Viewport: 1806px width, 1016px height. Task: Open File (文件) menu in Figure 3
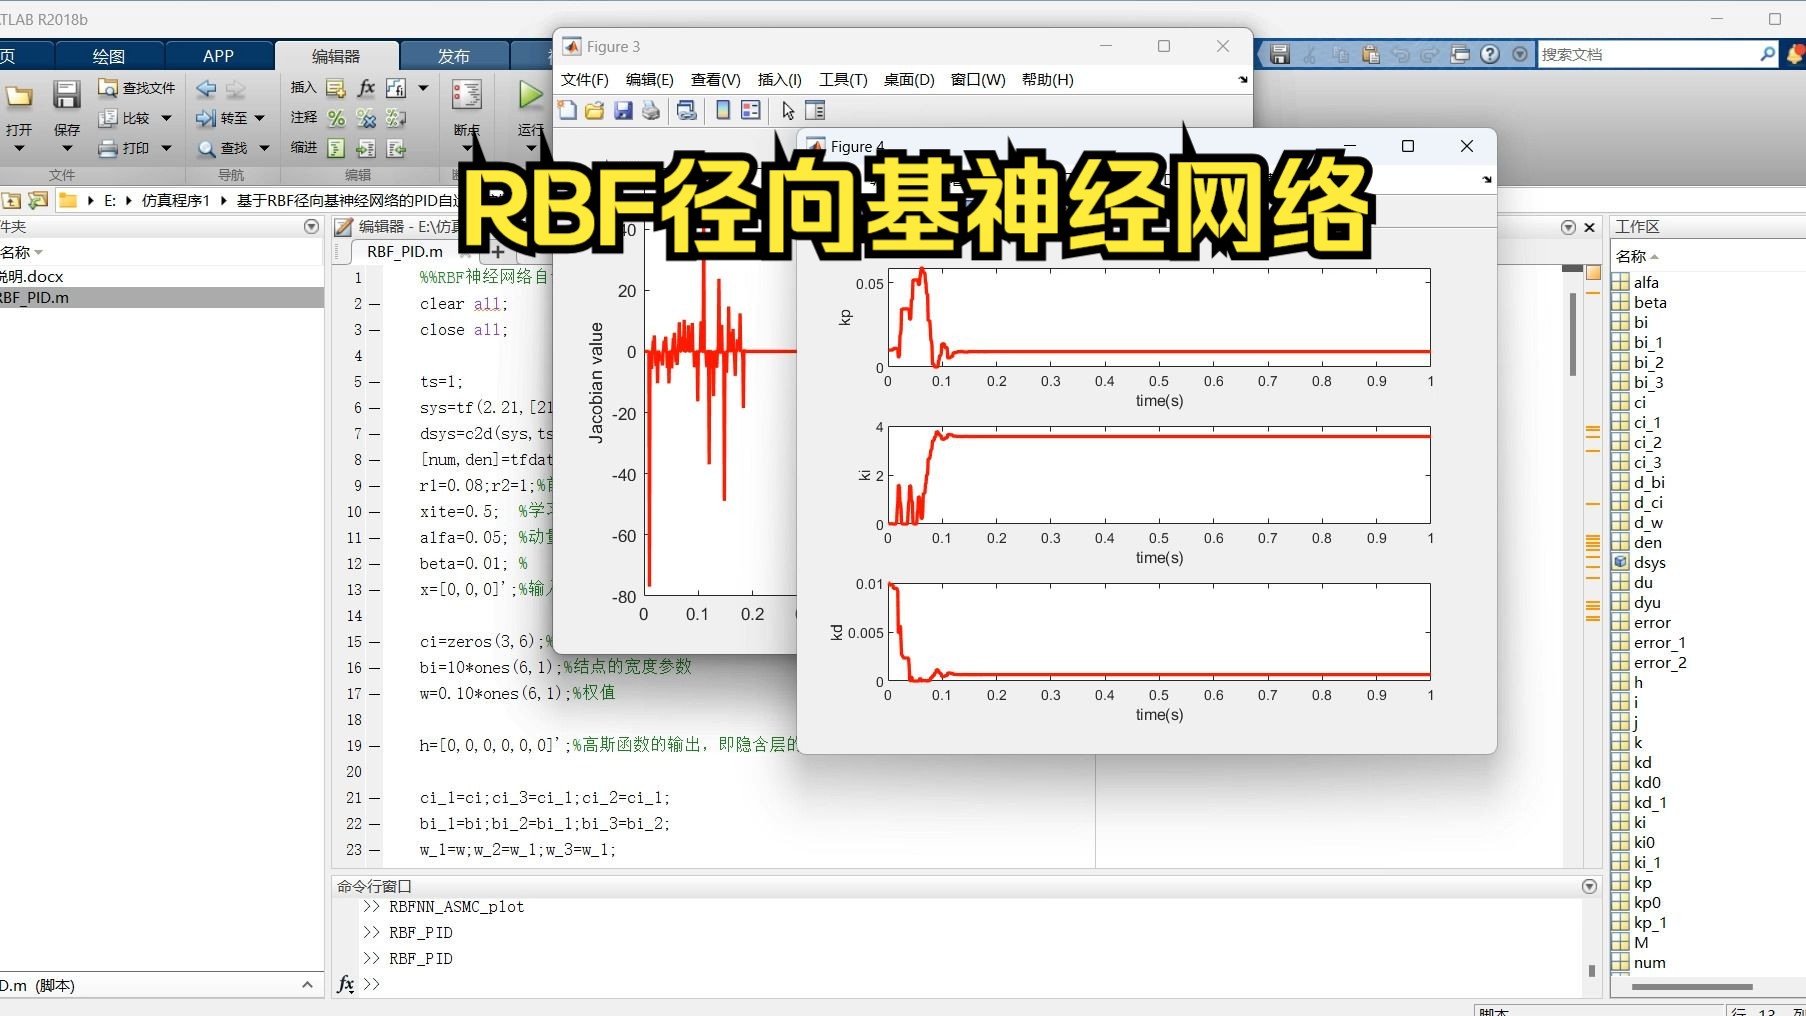click(x=584, y=79)
